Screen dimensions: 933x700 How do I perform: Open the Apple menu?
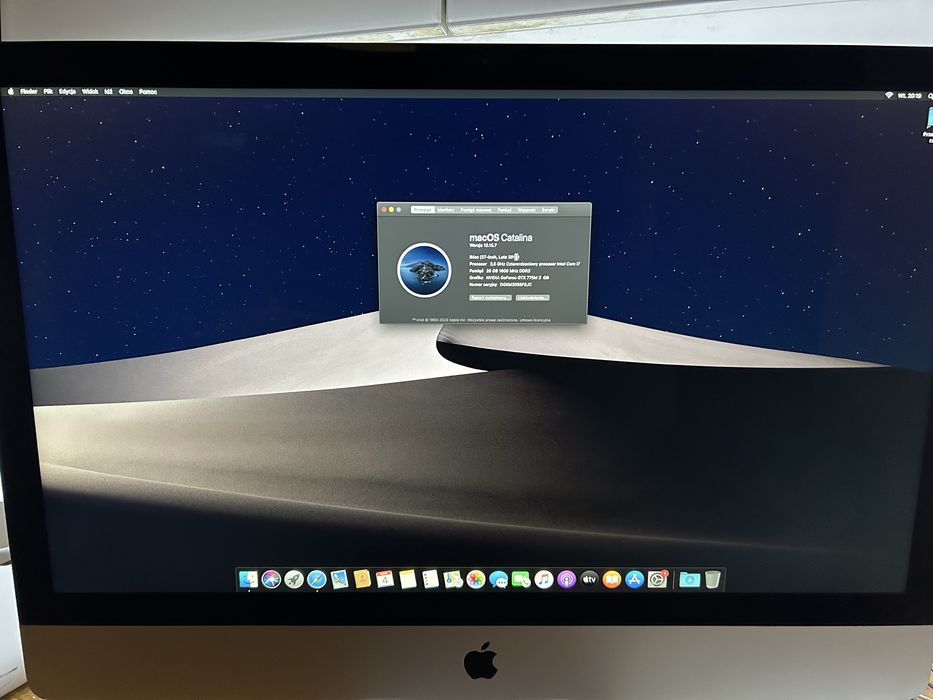tap(10, 92)
